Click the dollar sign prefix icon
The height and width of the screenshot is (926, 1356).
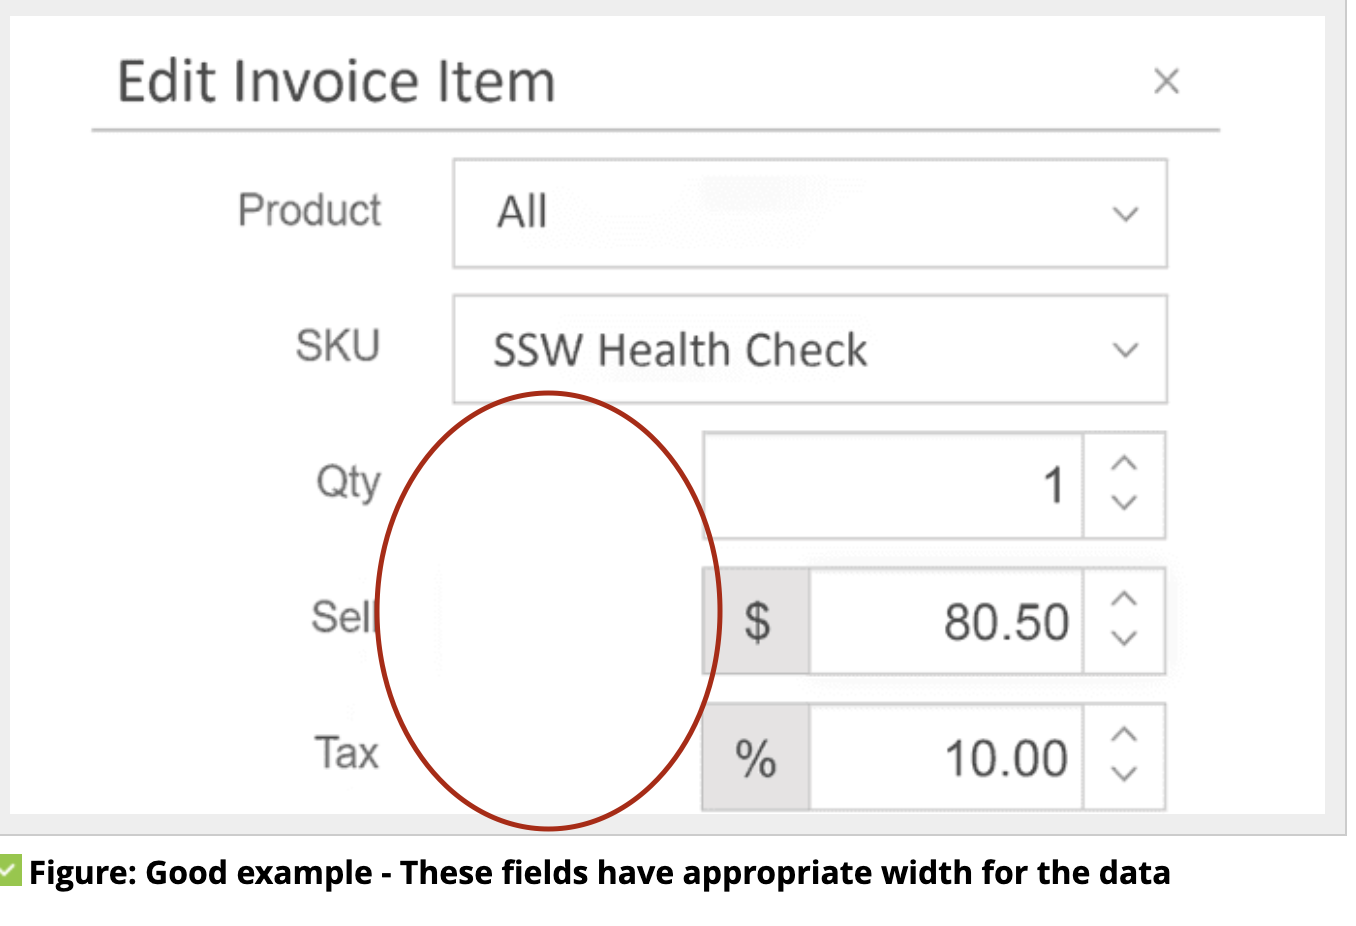(x=755, y=621)
